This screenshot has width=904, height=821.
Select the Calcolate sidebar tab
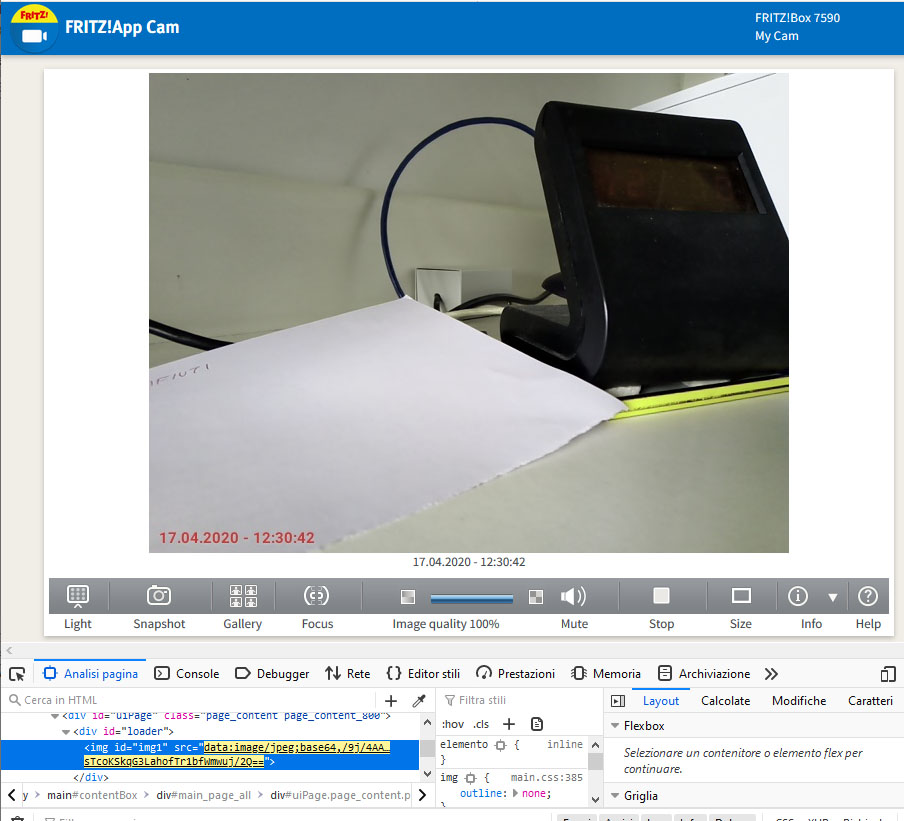(x=725, y=701)
